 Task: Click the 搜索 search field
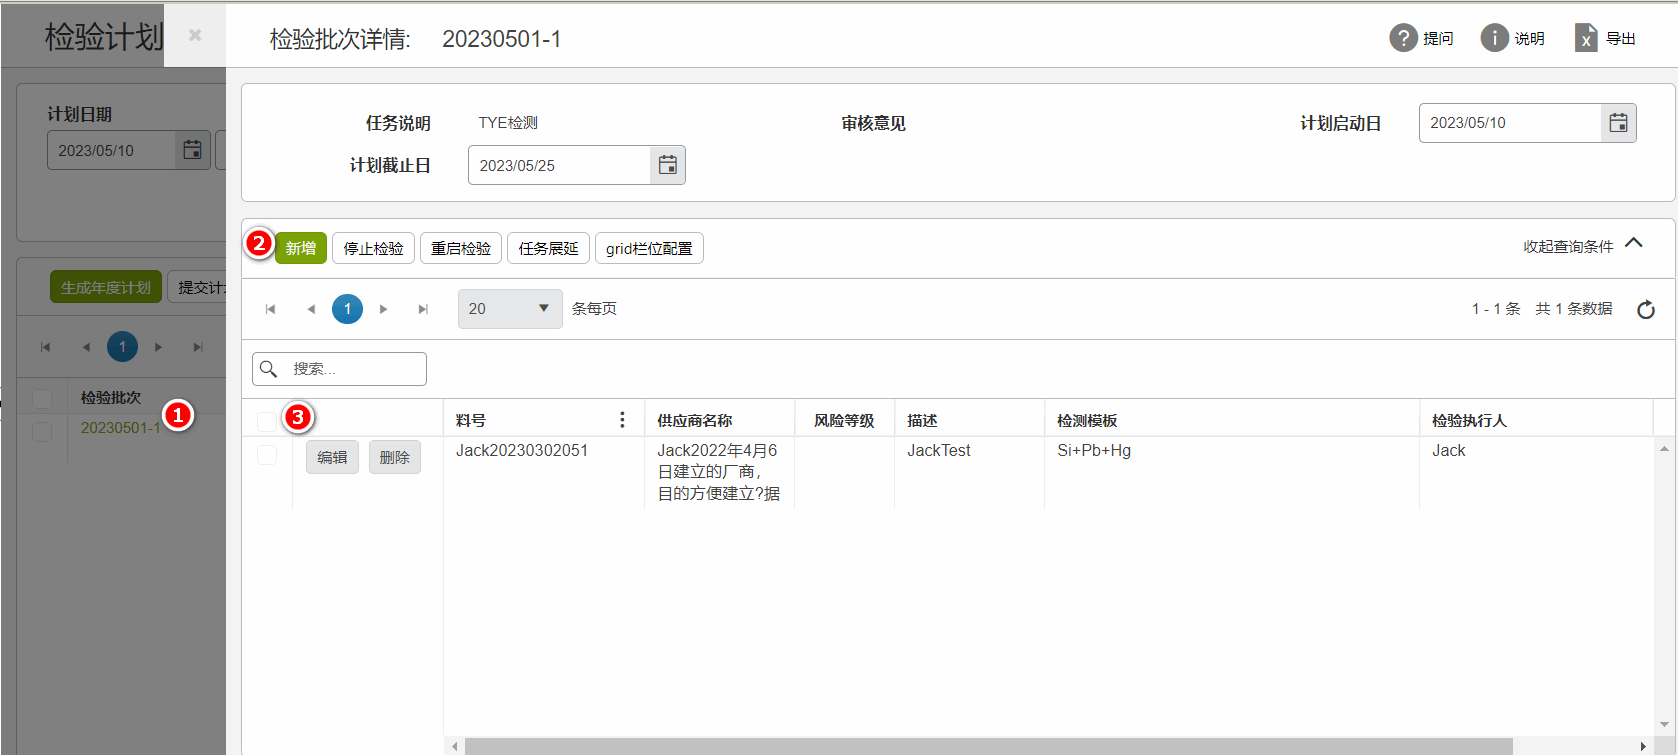(339, 369)
